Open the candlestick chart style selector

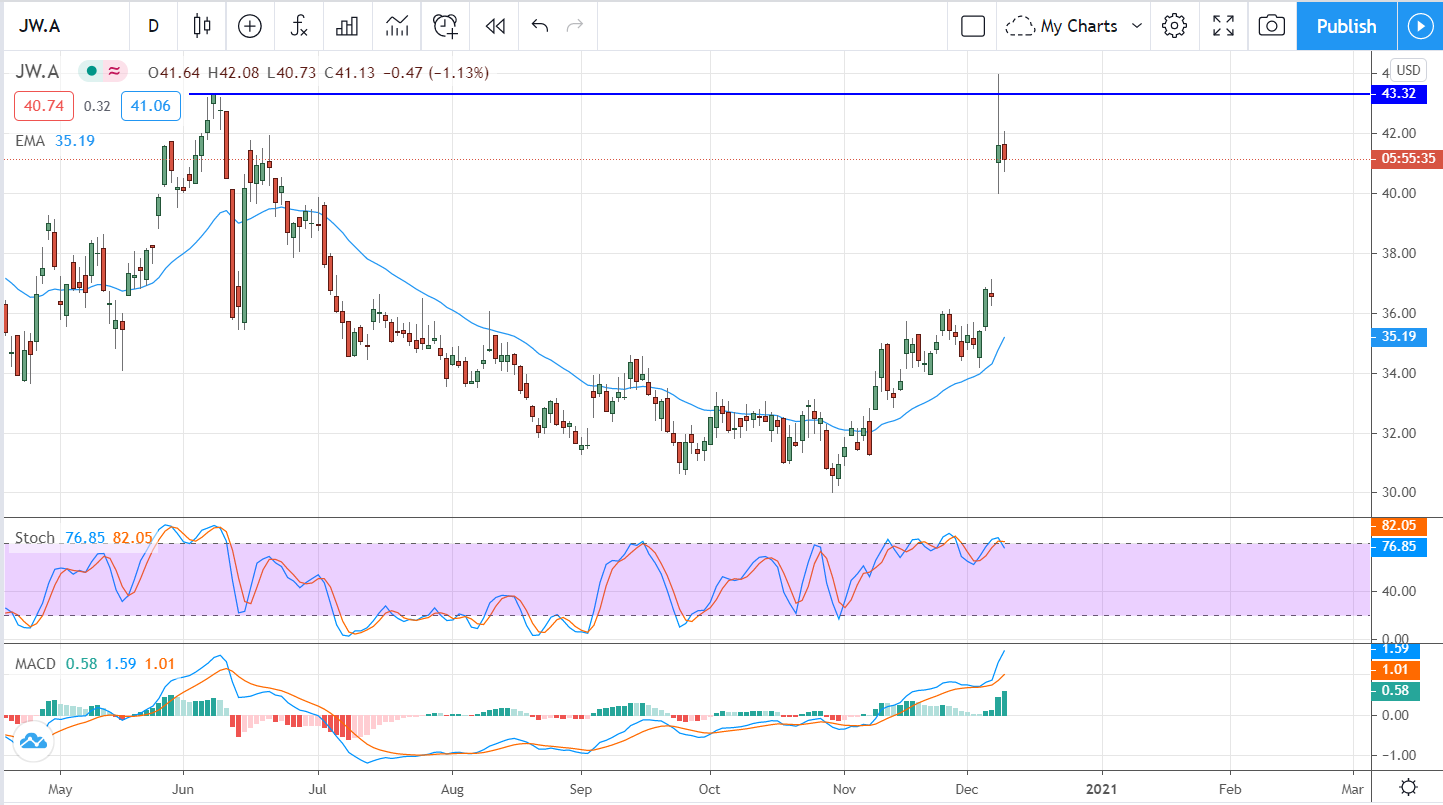tap(202, 26)
